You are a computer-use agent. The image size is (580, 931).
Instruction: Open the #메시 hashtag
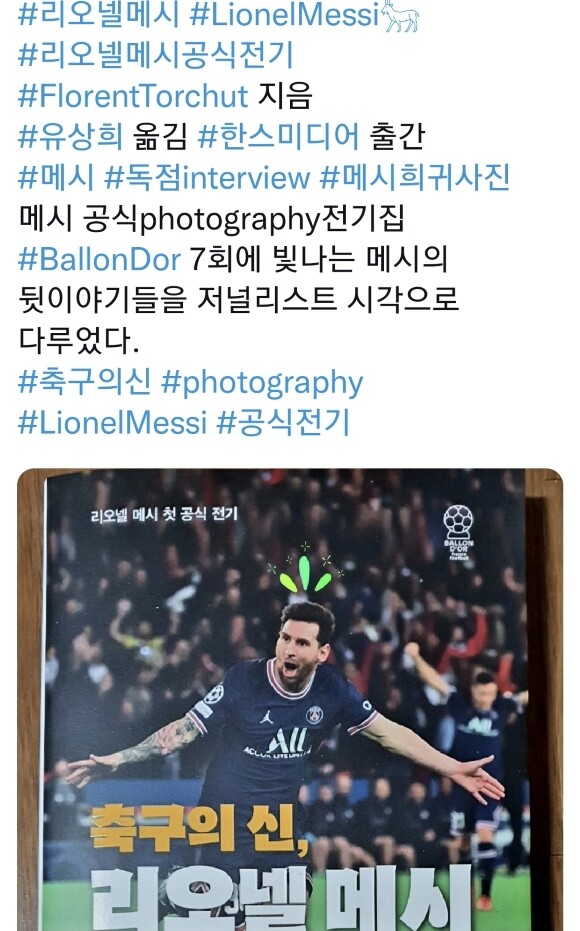point(56,177)
